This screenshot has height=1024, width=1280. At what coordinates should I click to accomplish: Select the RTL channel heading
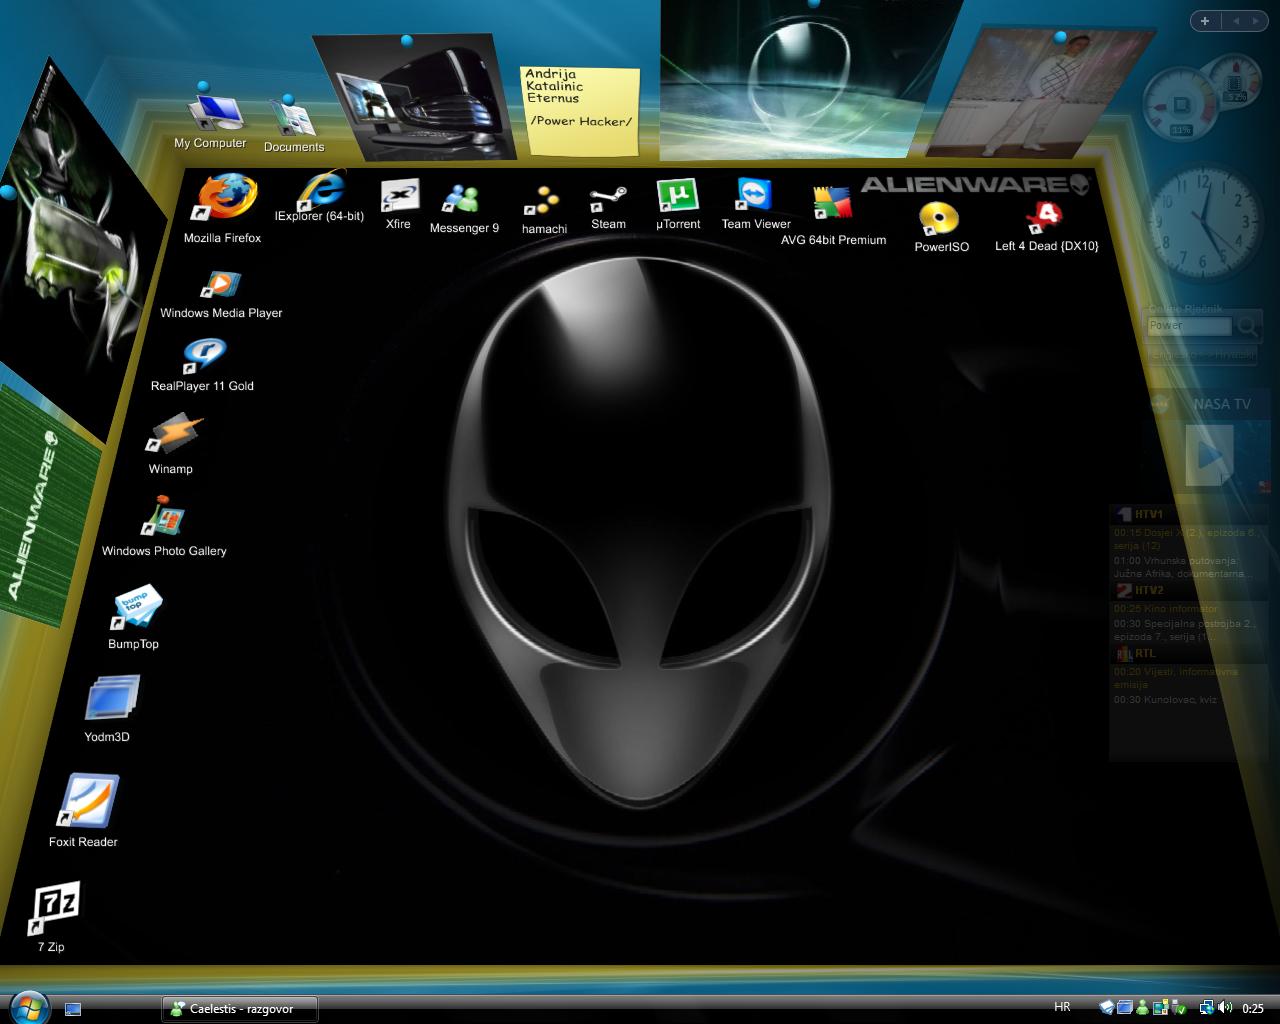pos(1145,653)
